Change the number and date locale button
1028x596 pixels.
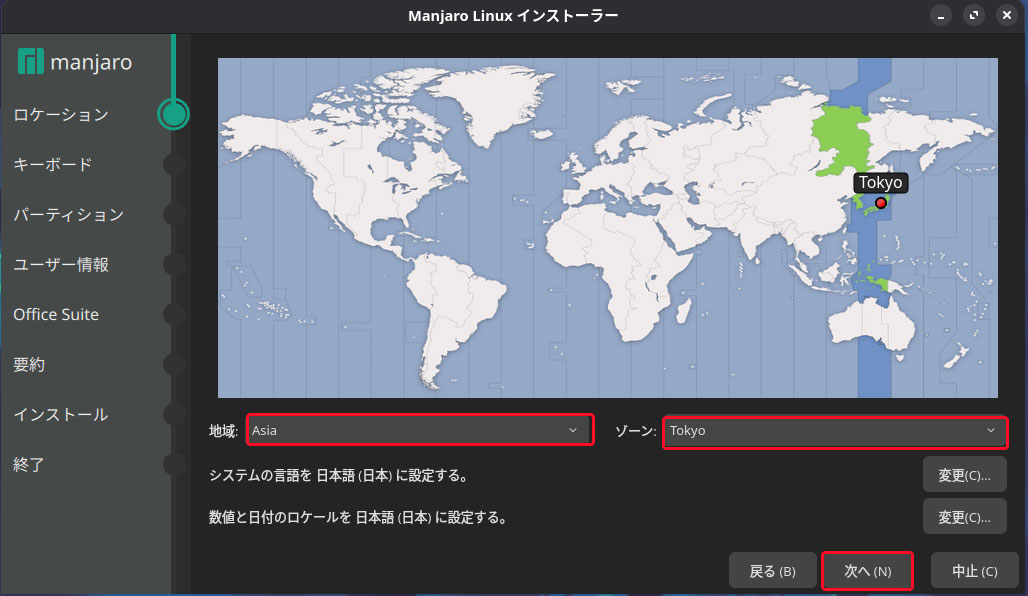click(964, 517)
